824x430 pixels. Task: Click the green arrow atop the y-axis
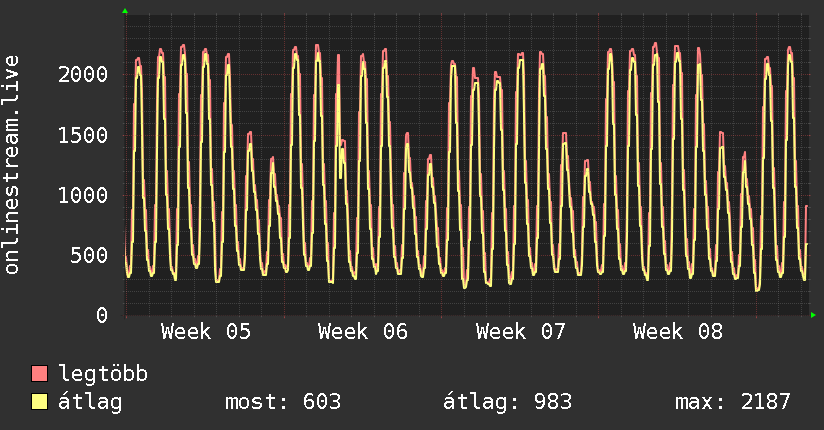[125, 11]
